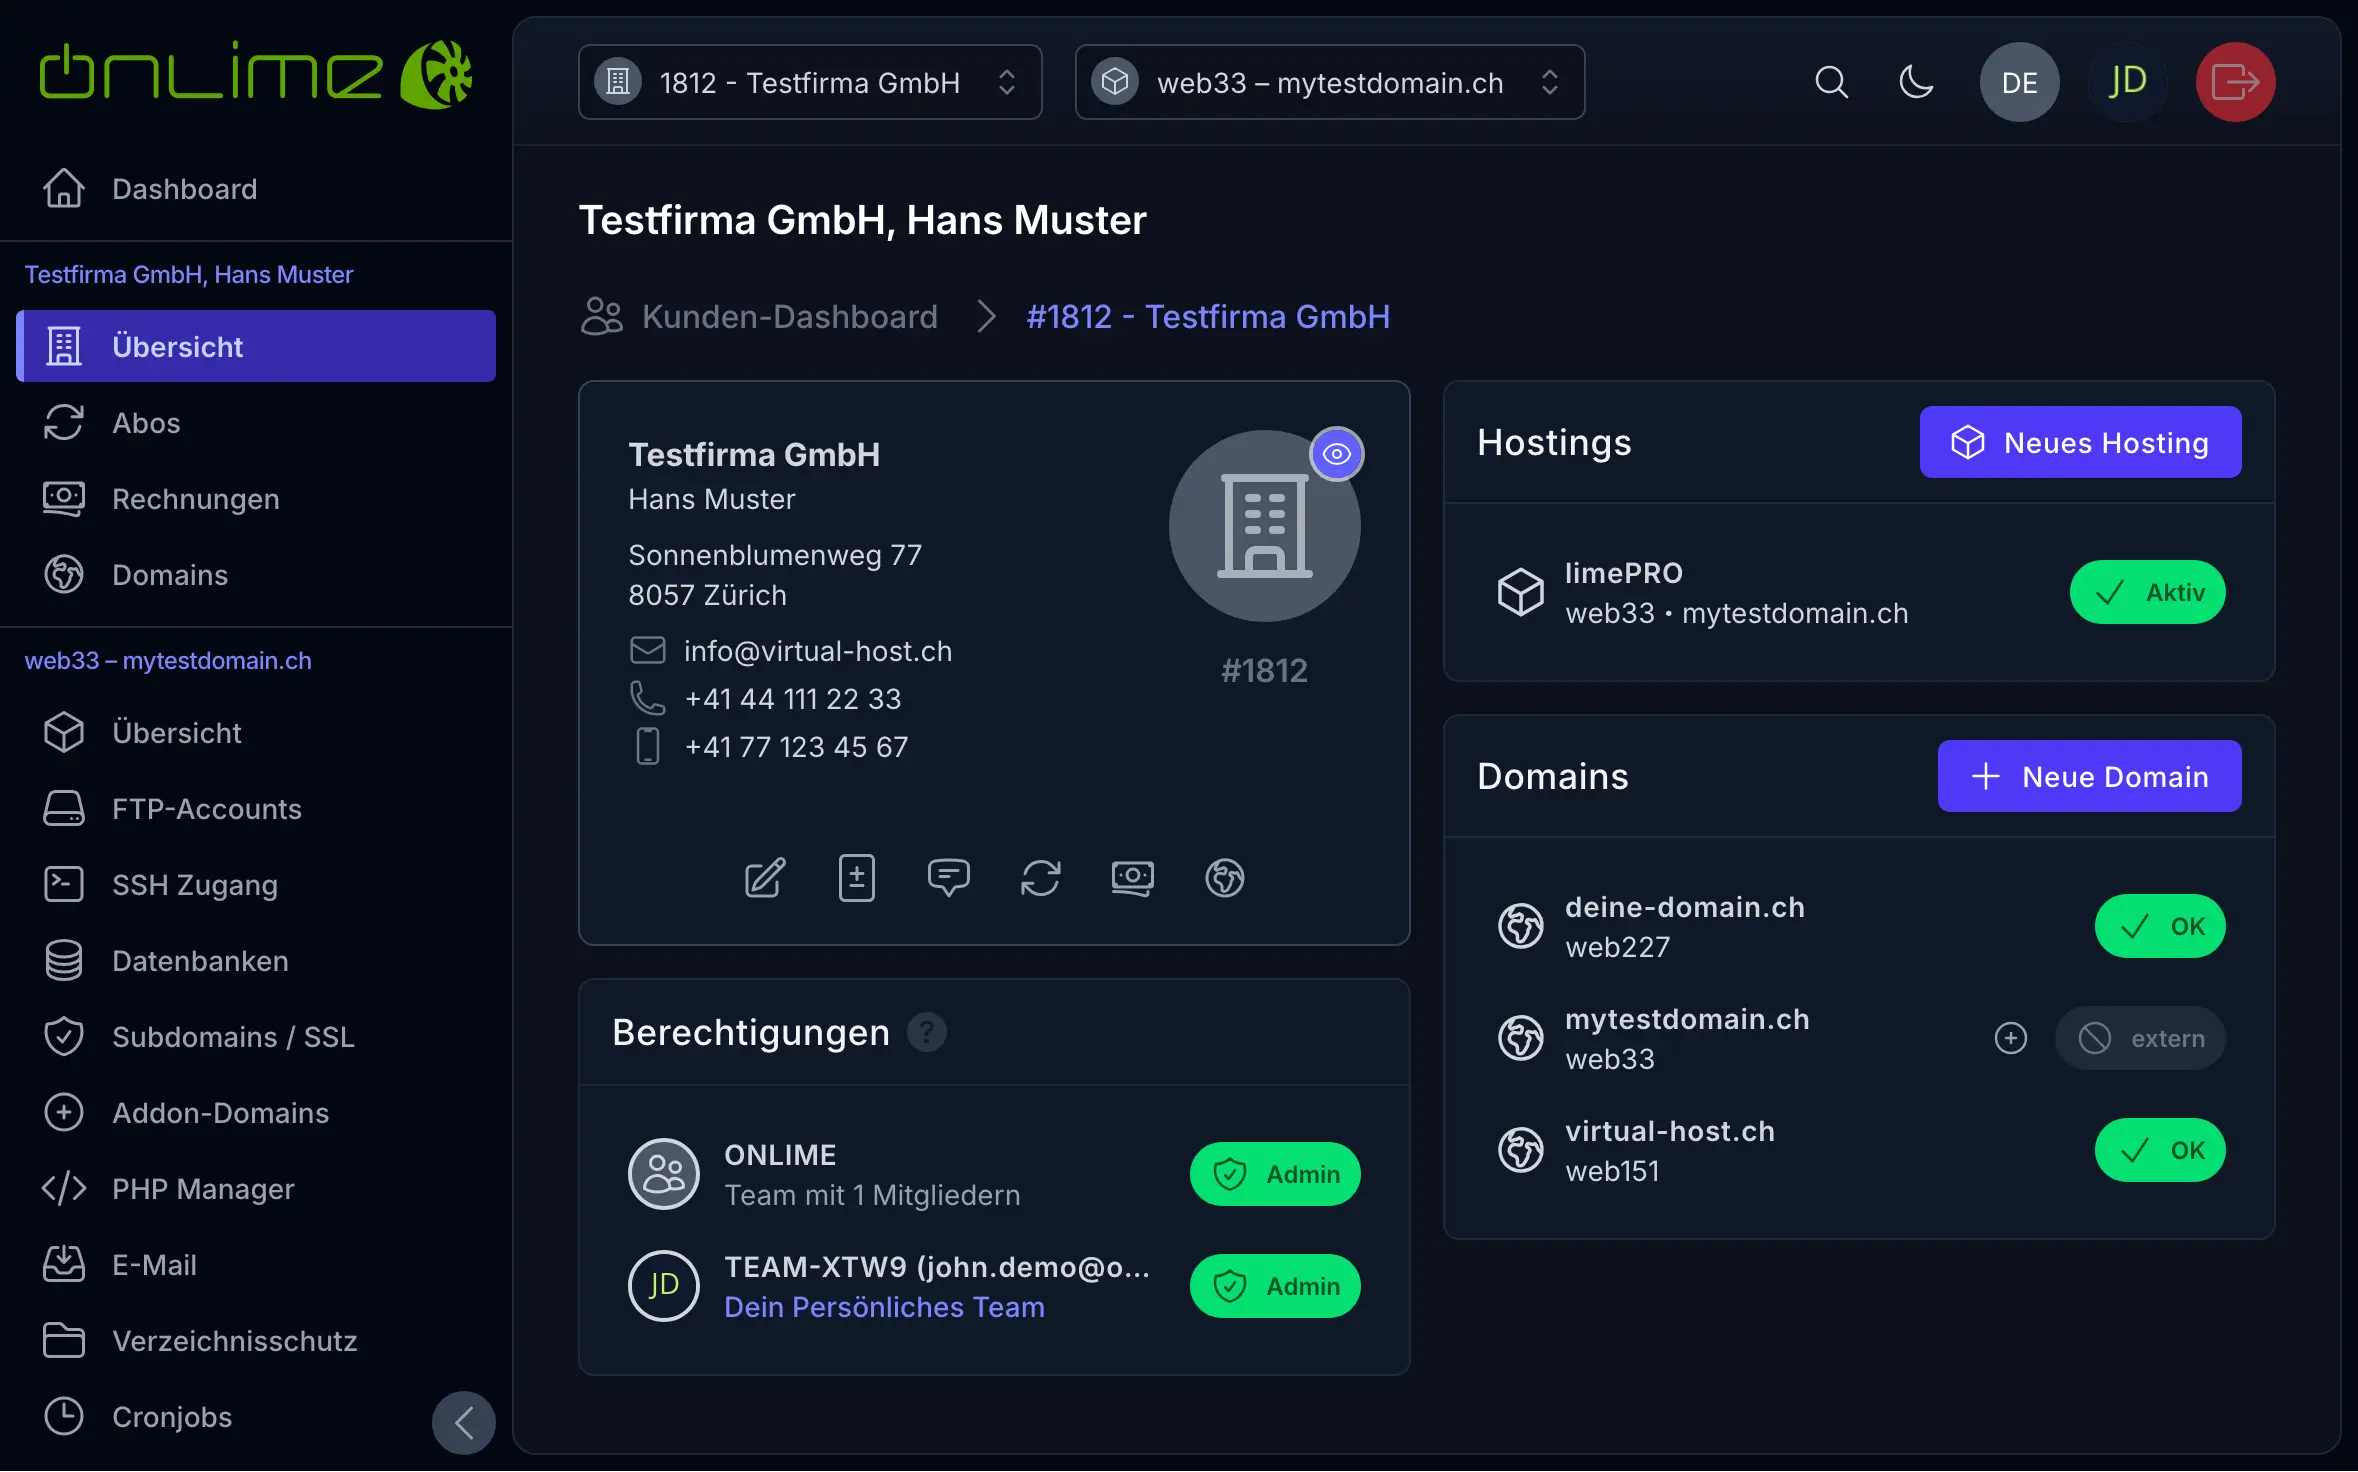
Task: Click the Neues Hosting button
Action: click(x=2080, y=442)
